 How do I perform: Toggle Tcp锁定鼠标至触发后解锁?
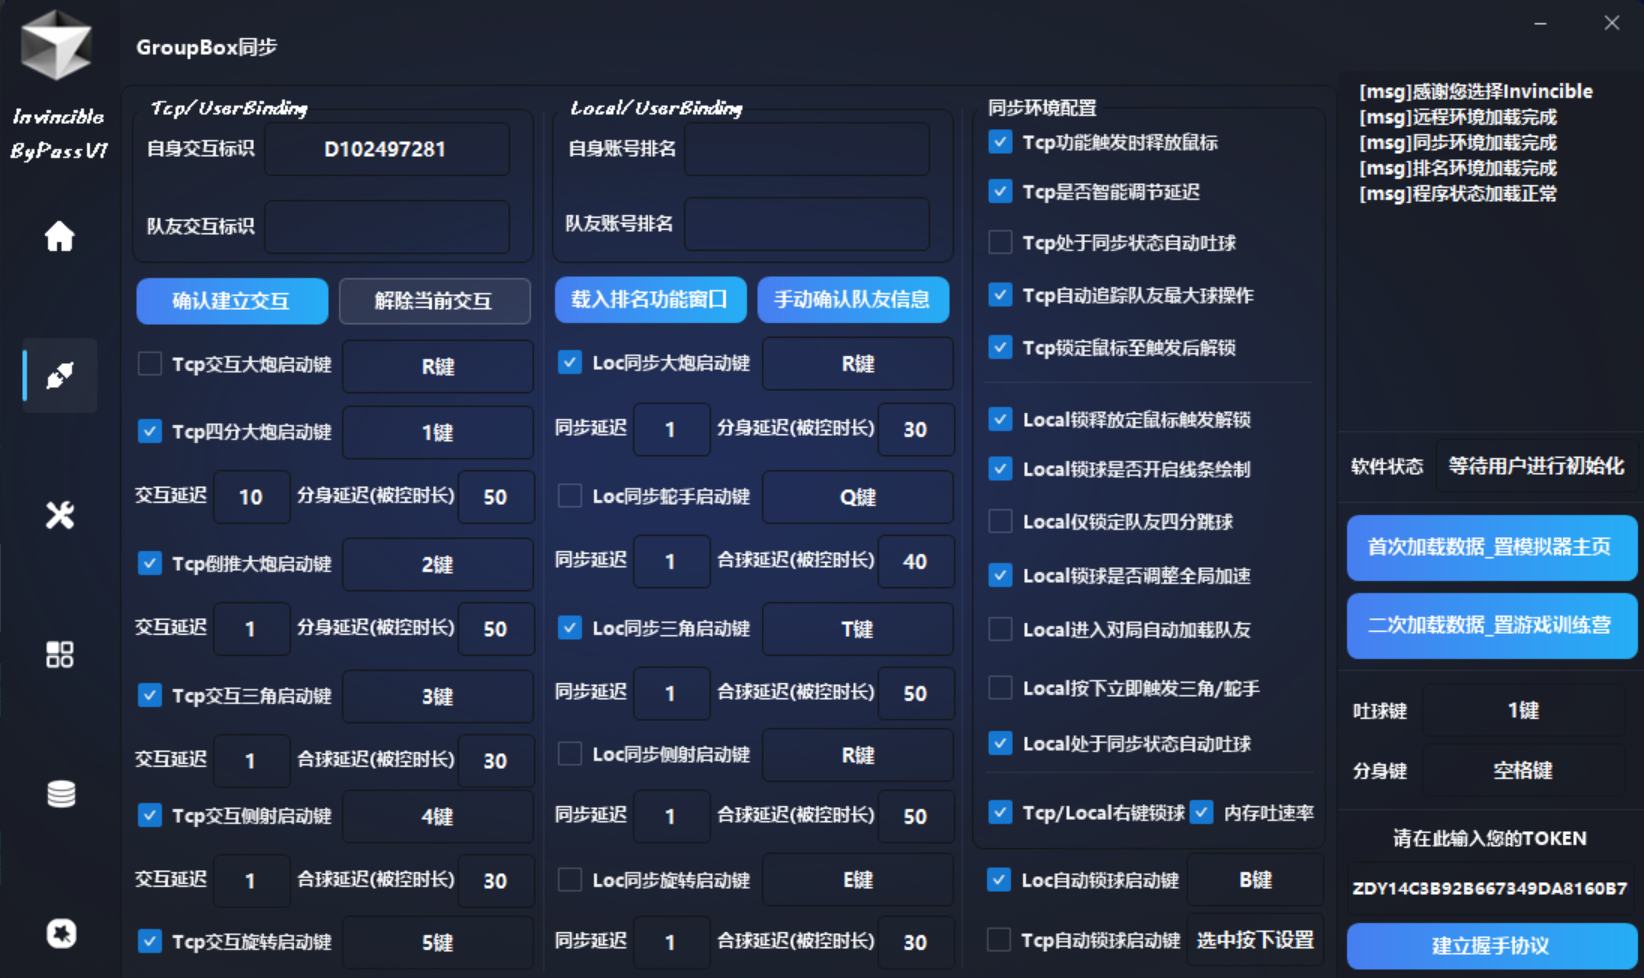(x=1000, y=347)
